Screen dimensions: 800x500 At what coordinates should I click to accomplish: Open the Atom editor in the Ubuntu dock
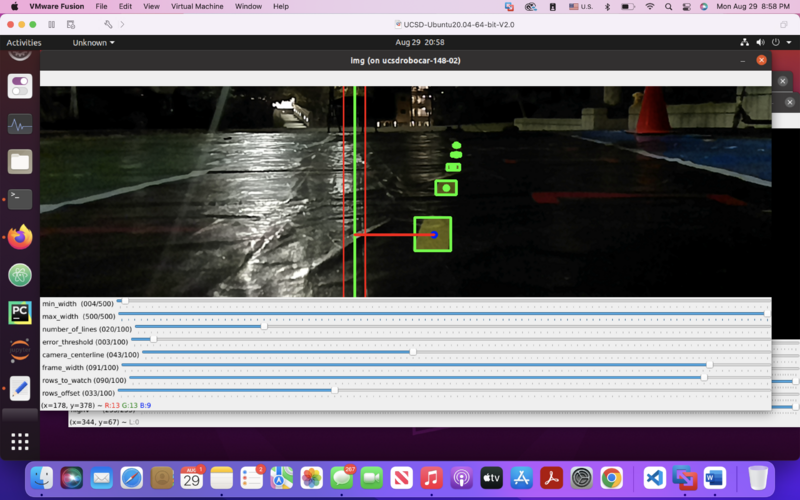pos(20,275)
